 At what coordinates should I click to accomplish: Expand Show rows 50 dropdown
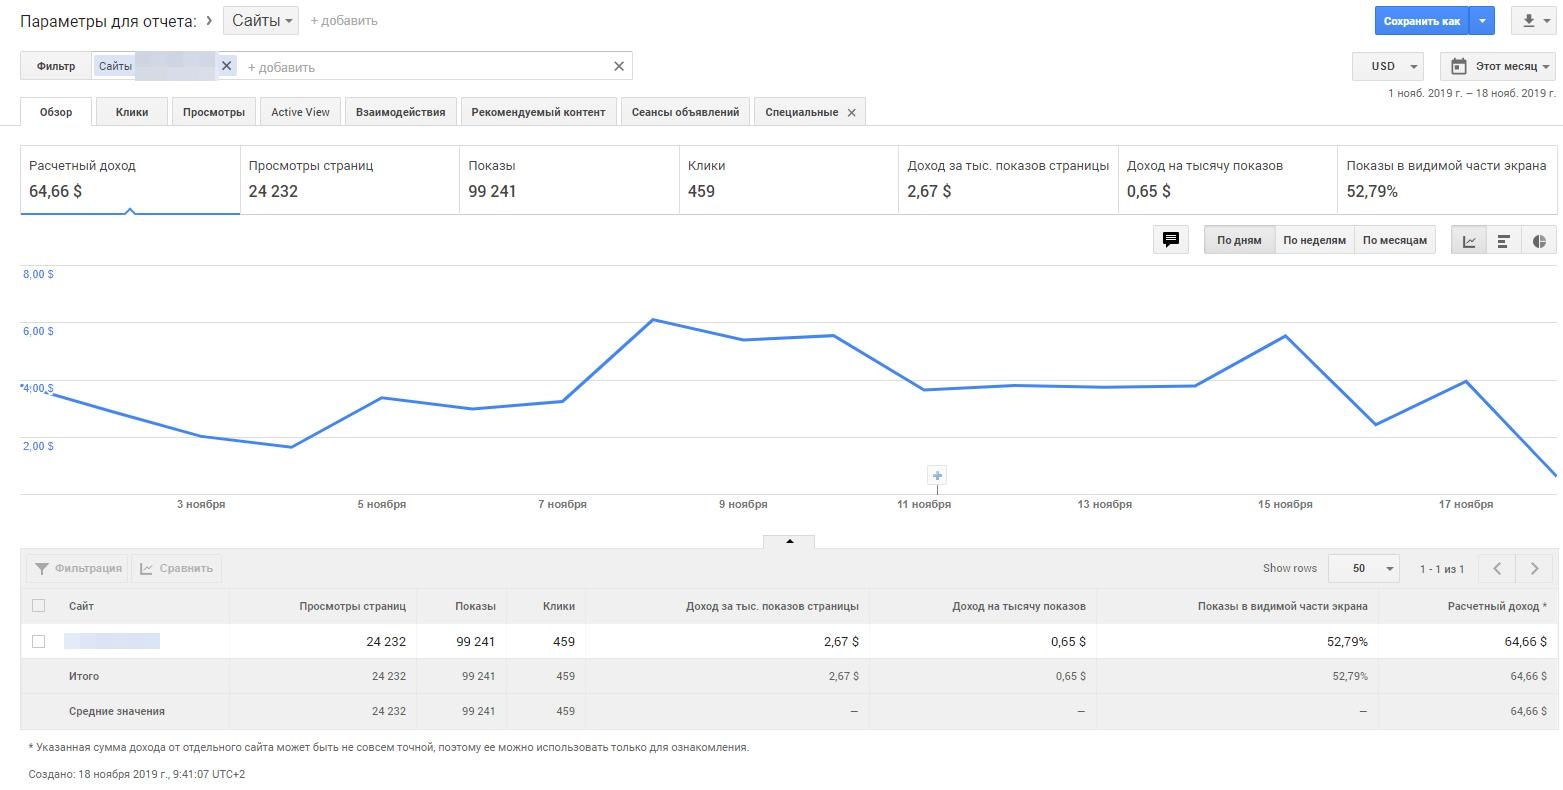[1363, 568]
